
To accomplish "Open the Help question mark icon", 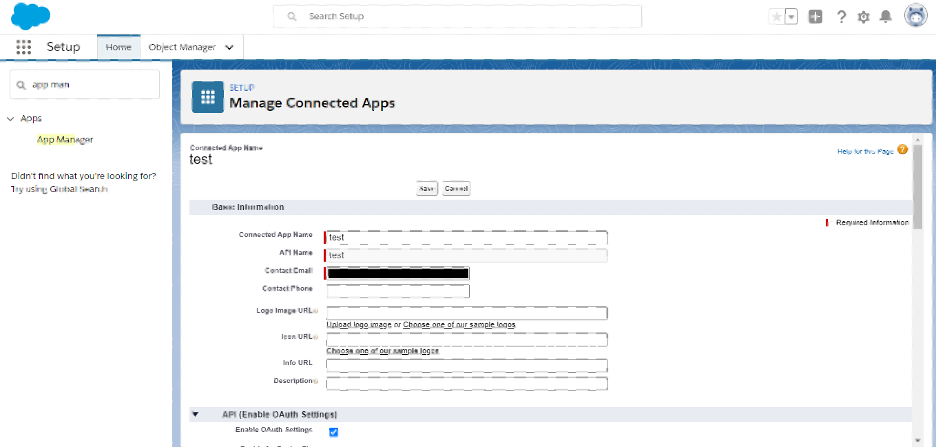I will tap(841, 17).
